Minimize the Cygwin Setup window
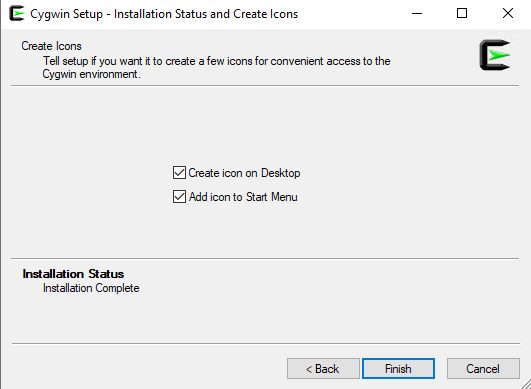531x389 pixels. [417, 14]
